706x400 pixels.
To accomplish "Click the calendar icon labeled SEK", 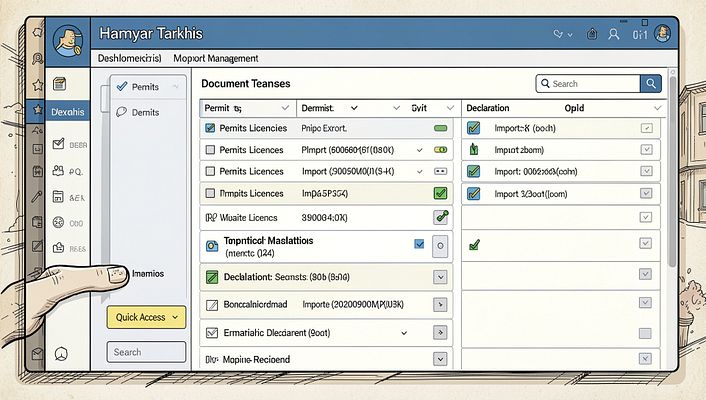I will 59,196.
